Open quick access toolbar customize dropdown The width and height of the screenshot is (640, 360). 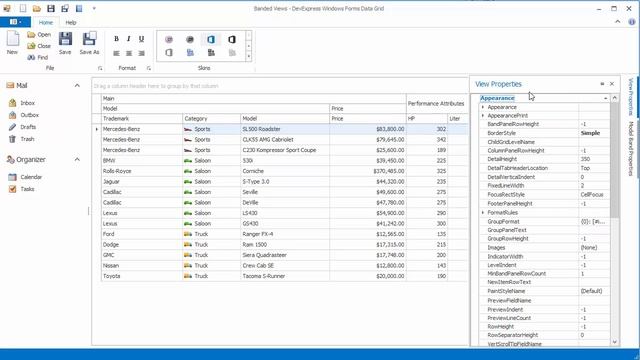pos(94,8)
